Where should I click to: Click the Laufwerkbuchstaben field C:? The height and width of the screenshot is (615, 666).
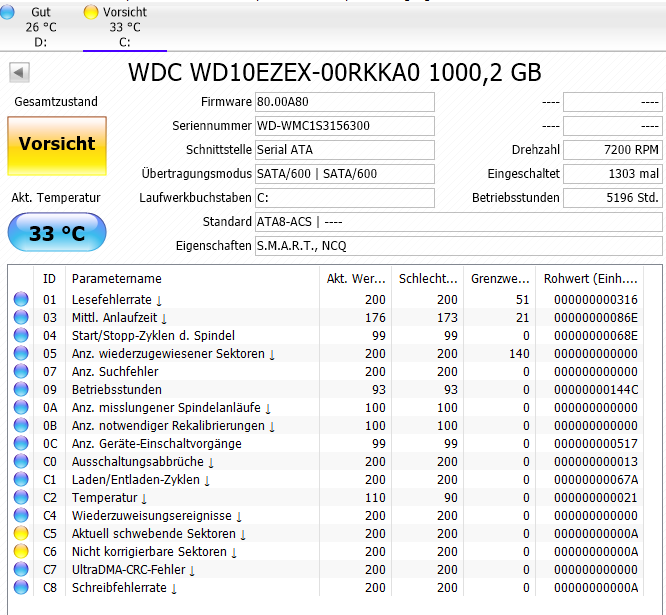click(x=344, y=198)
